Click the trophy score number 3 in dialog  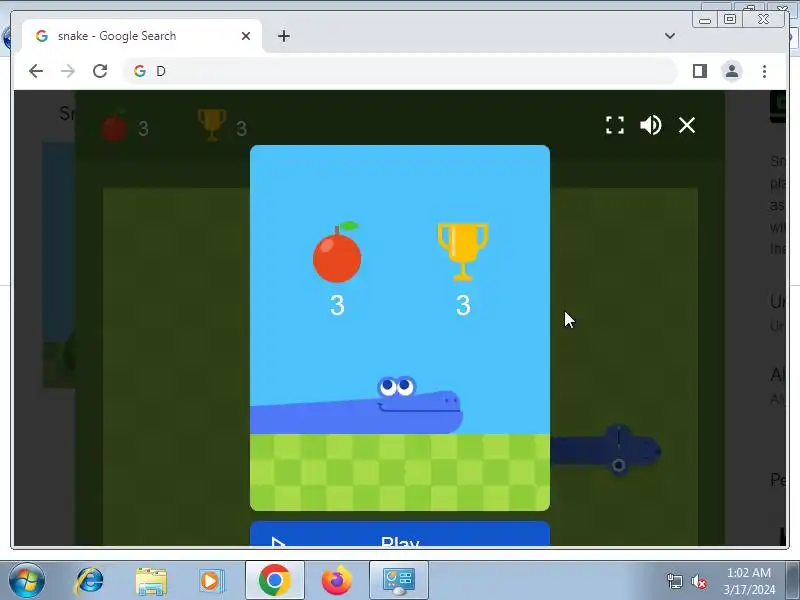(463, 305)
